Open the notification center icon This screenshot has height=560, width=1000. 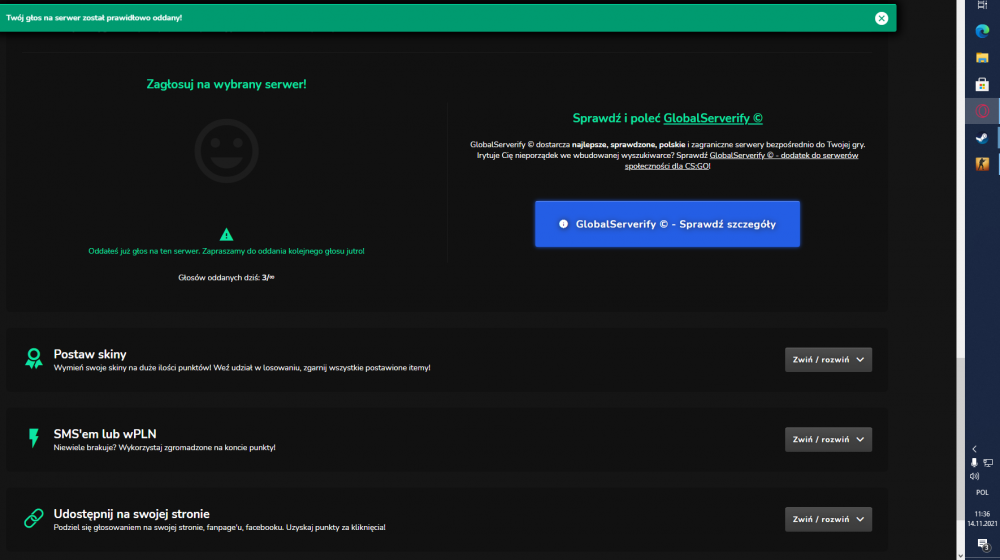(983, 544)
